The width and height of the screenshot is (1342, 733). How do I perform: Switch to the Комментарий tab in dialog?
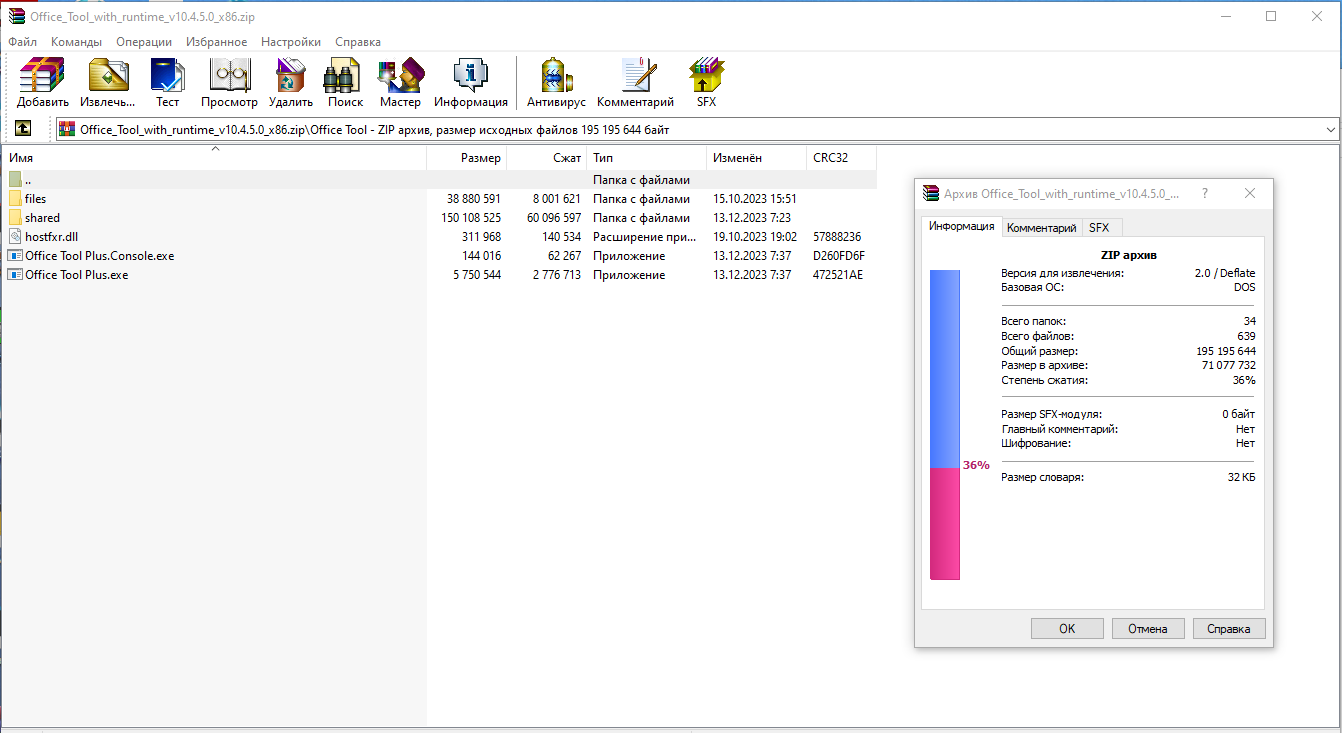pos(1041,228)
